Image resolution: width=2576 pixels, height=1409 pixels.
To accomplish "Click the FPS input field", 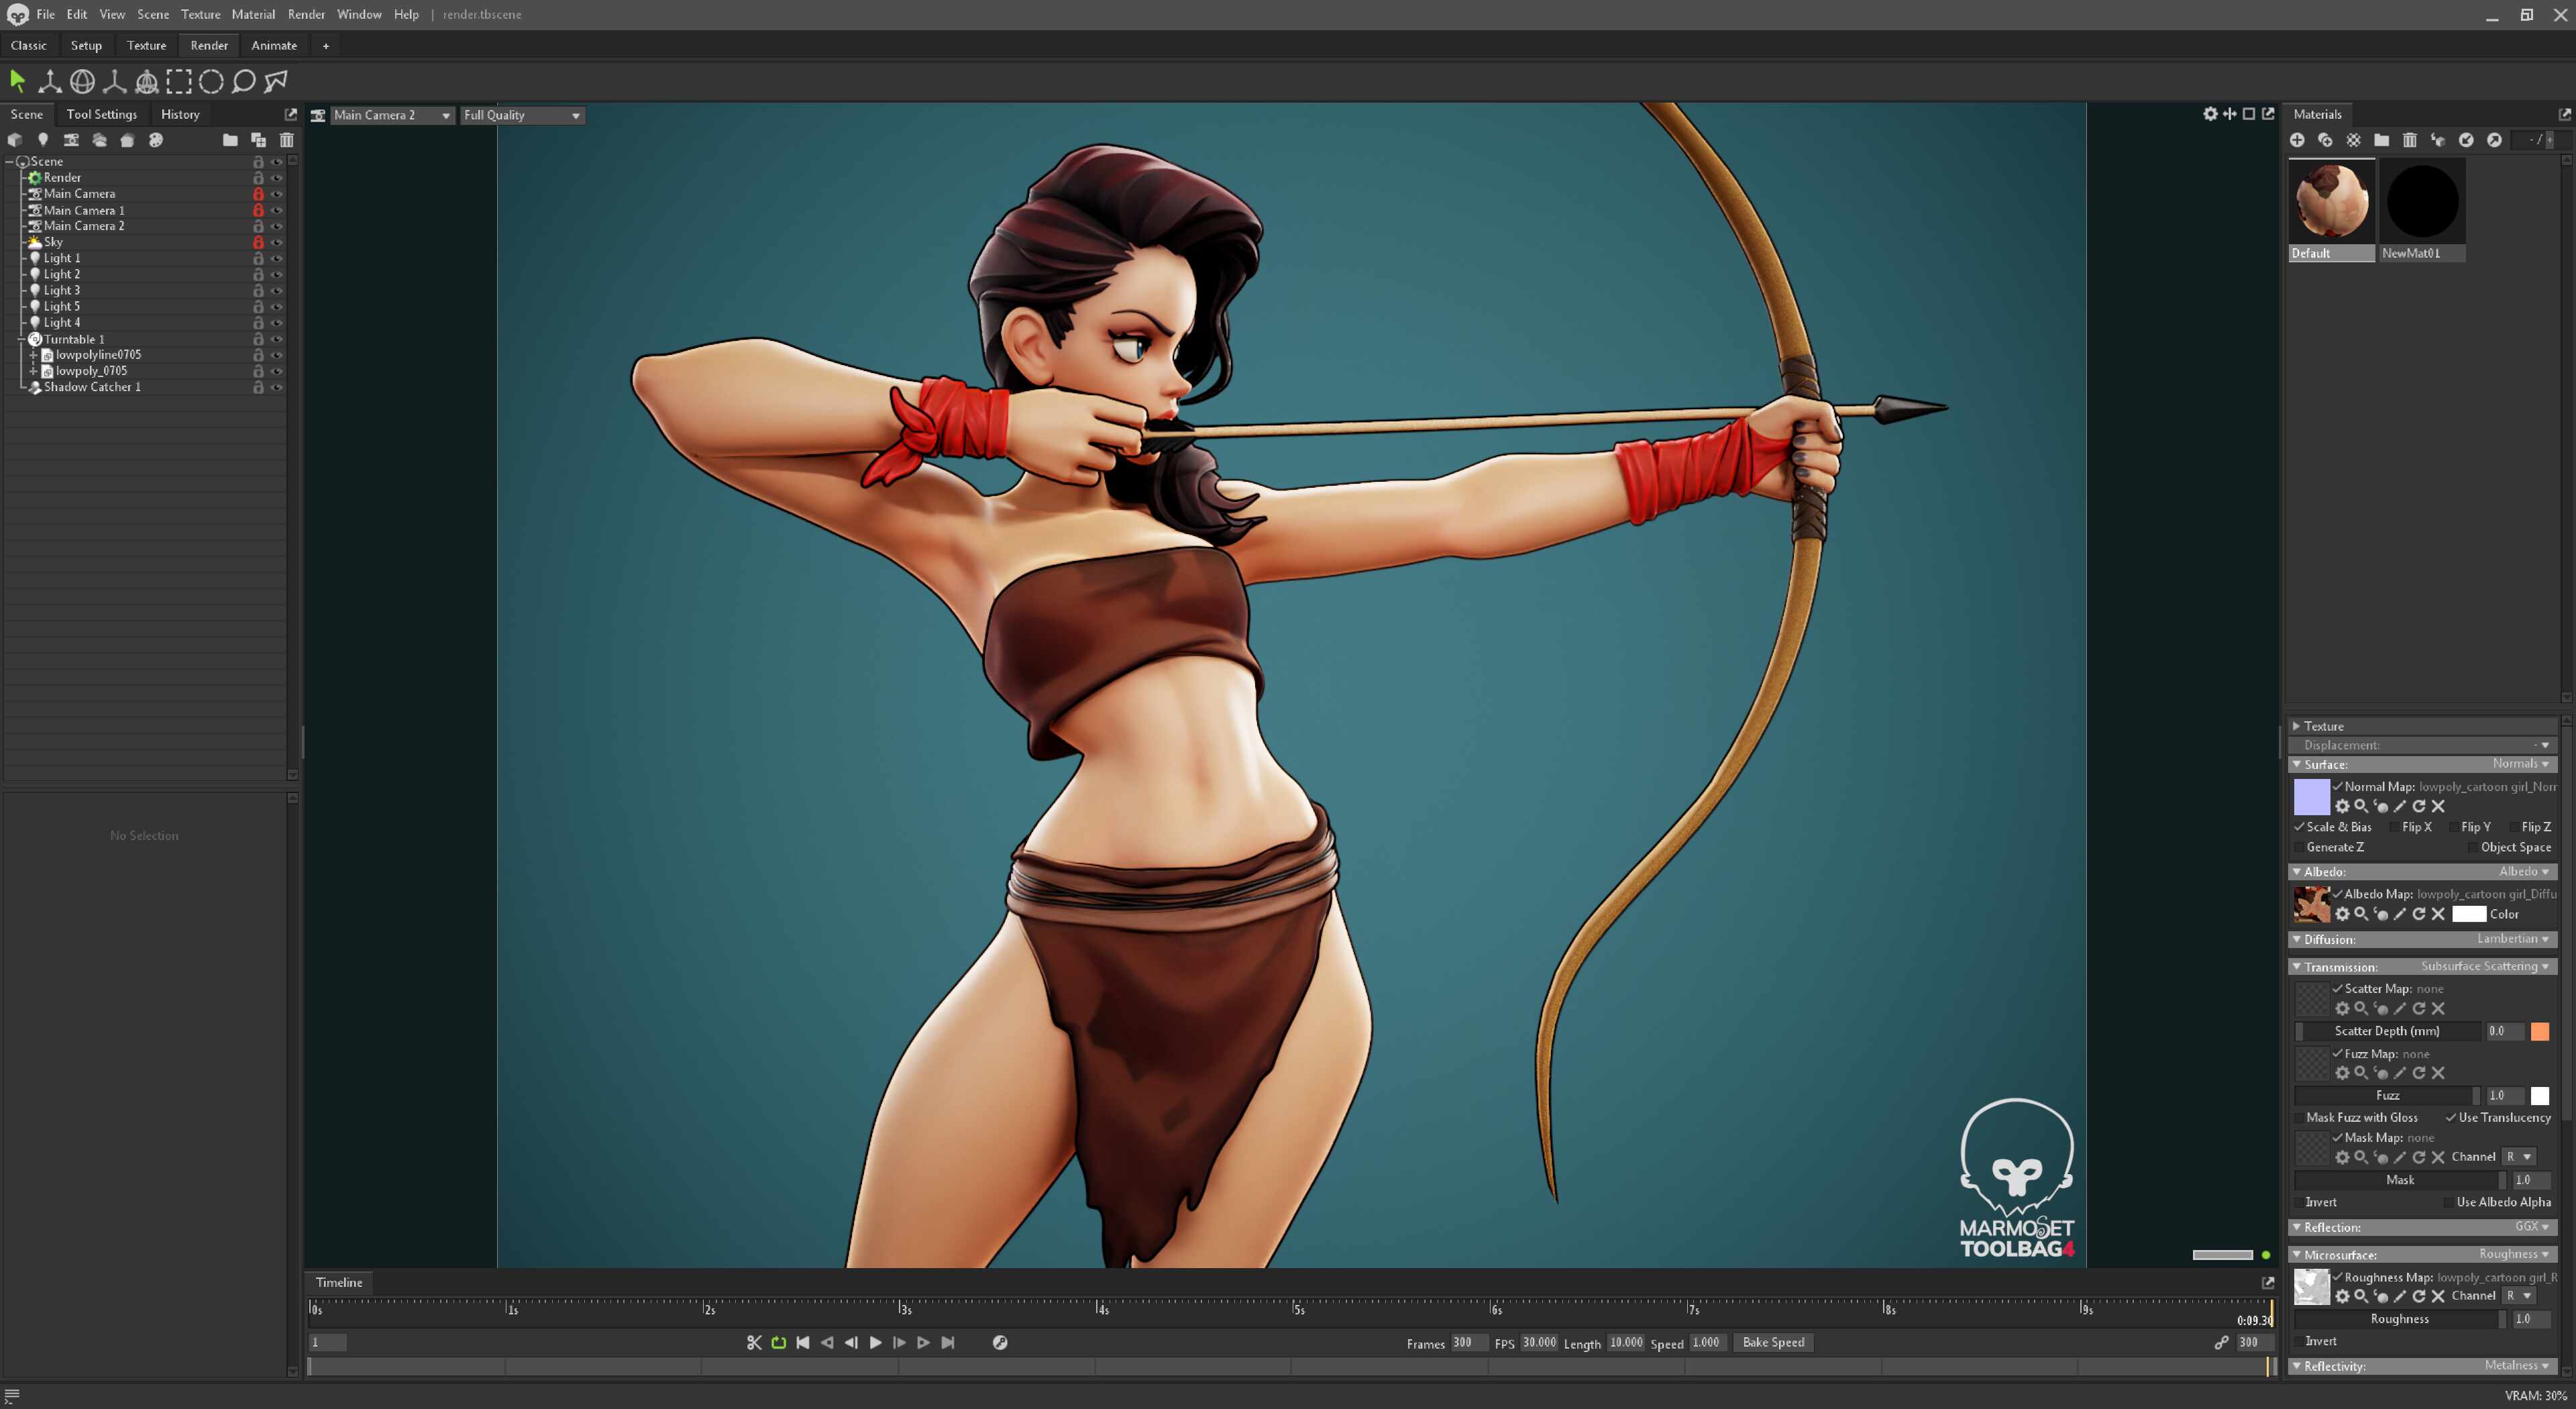I will pyautogui.click(x=1539, y=1342).
